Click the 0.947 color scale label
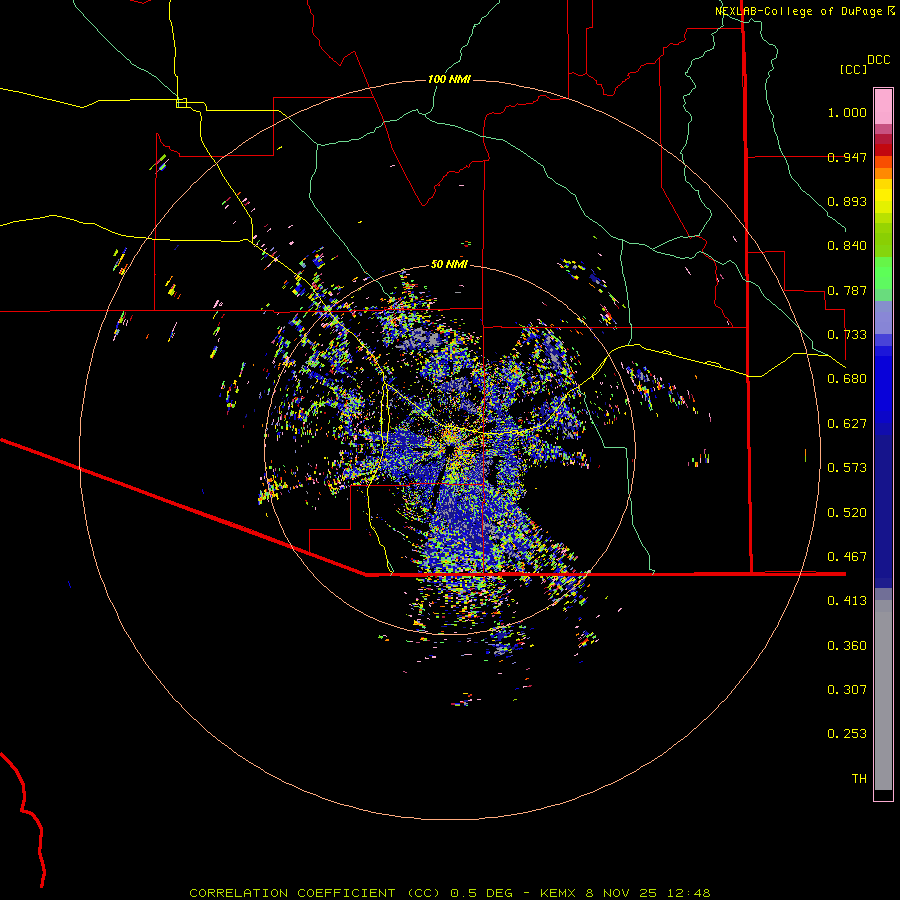The image size is (900, 900). pos(847,157)
